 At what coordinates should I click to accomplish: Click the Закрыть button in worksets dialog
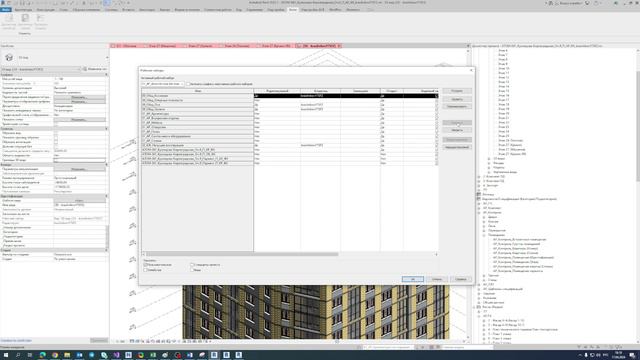click(x=457, y=130)
